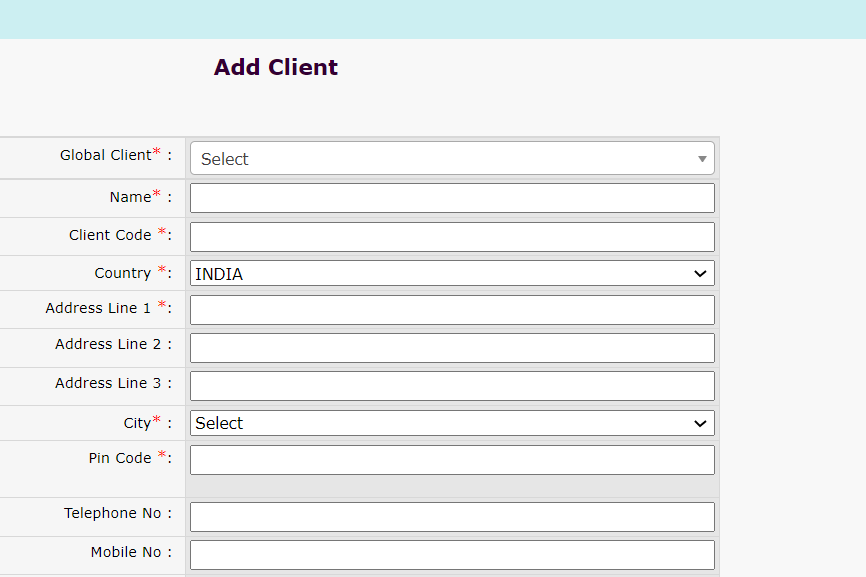866x577 pixels.
Task: Click the Client Code label text
Action: coord(110,235)
